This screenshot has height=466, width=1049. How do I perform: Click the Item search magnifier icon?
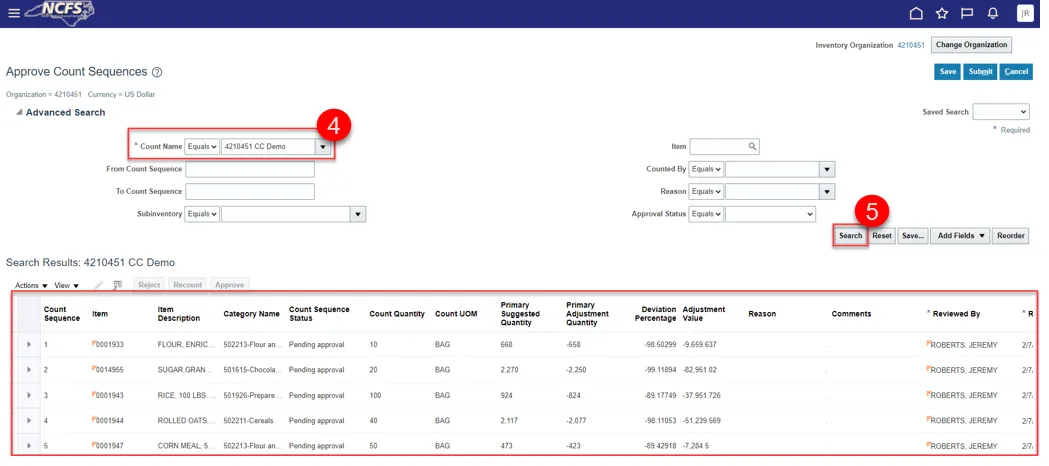753,147
